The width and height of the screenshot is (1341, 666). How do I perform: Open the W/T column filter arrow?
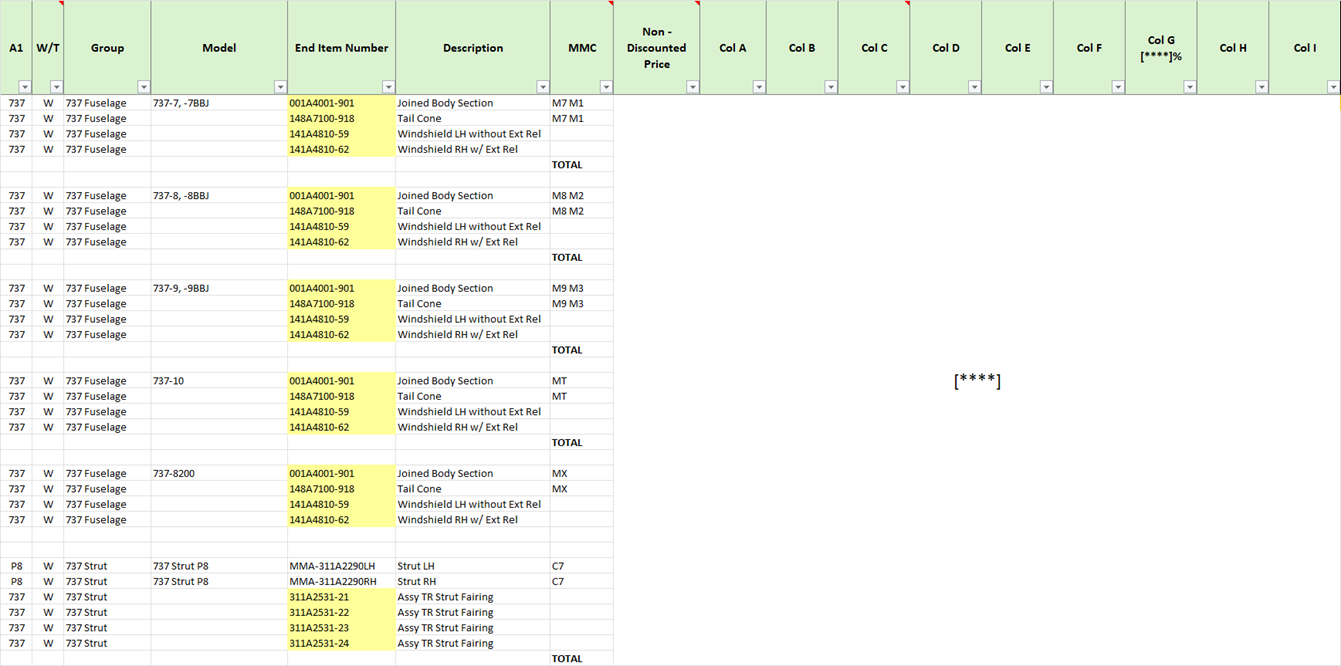point(56,87)
